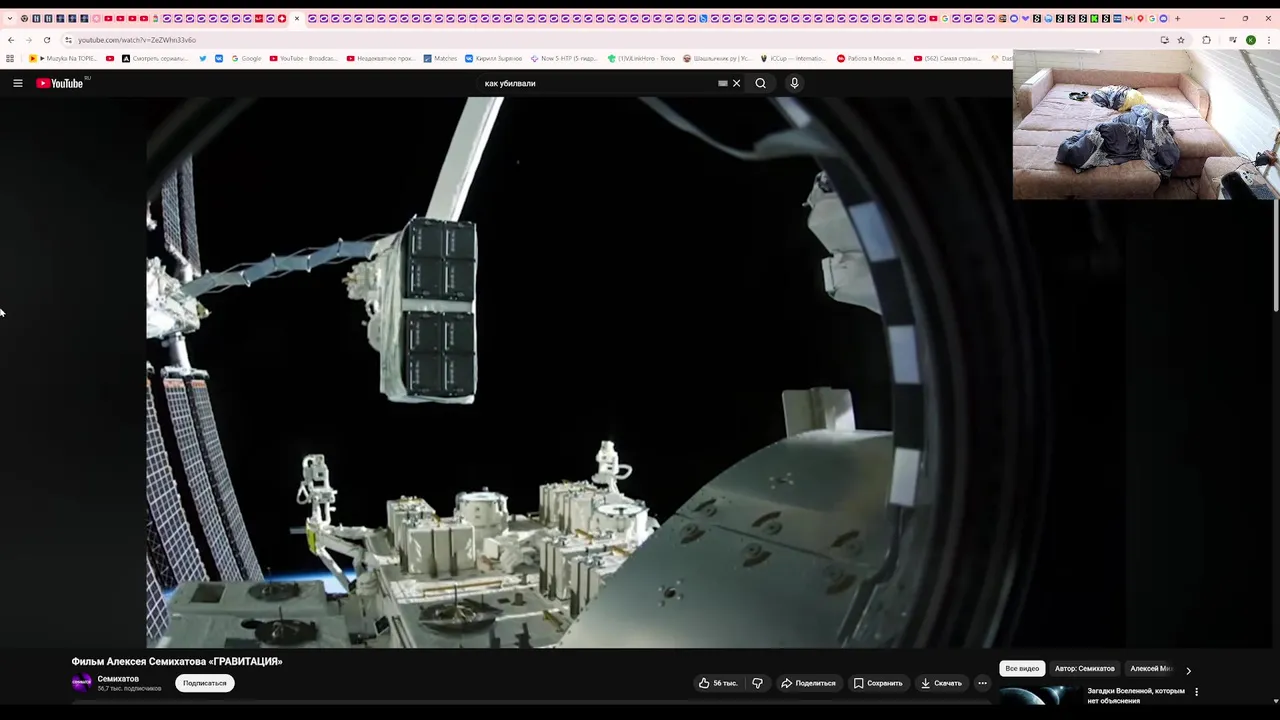This screenshot has height=720, width=1280.
Task: Open the 'Muzyka Na TOPIE' bookmark
Action: [x=64, y=58]
